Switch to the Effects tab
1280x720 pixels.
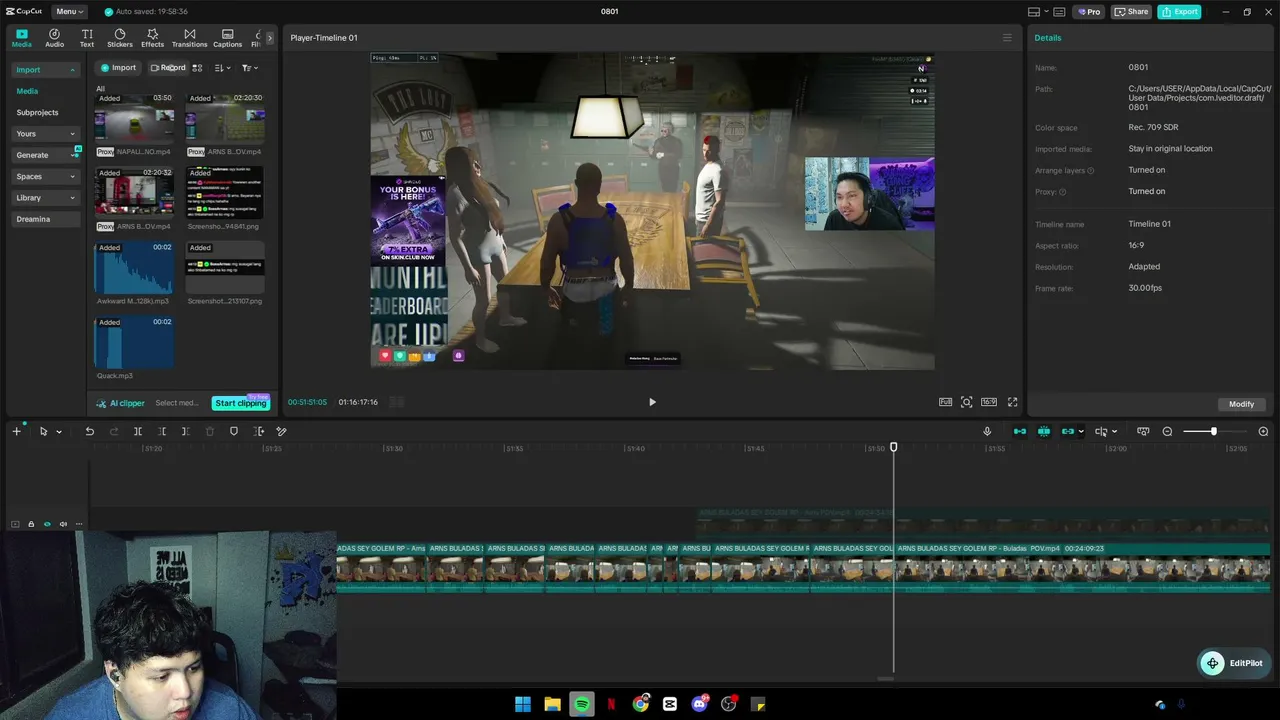[152, 38]
